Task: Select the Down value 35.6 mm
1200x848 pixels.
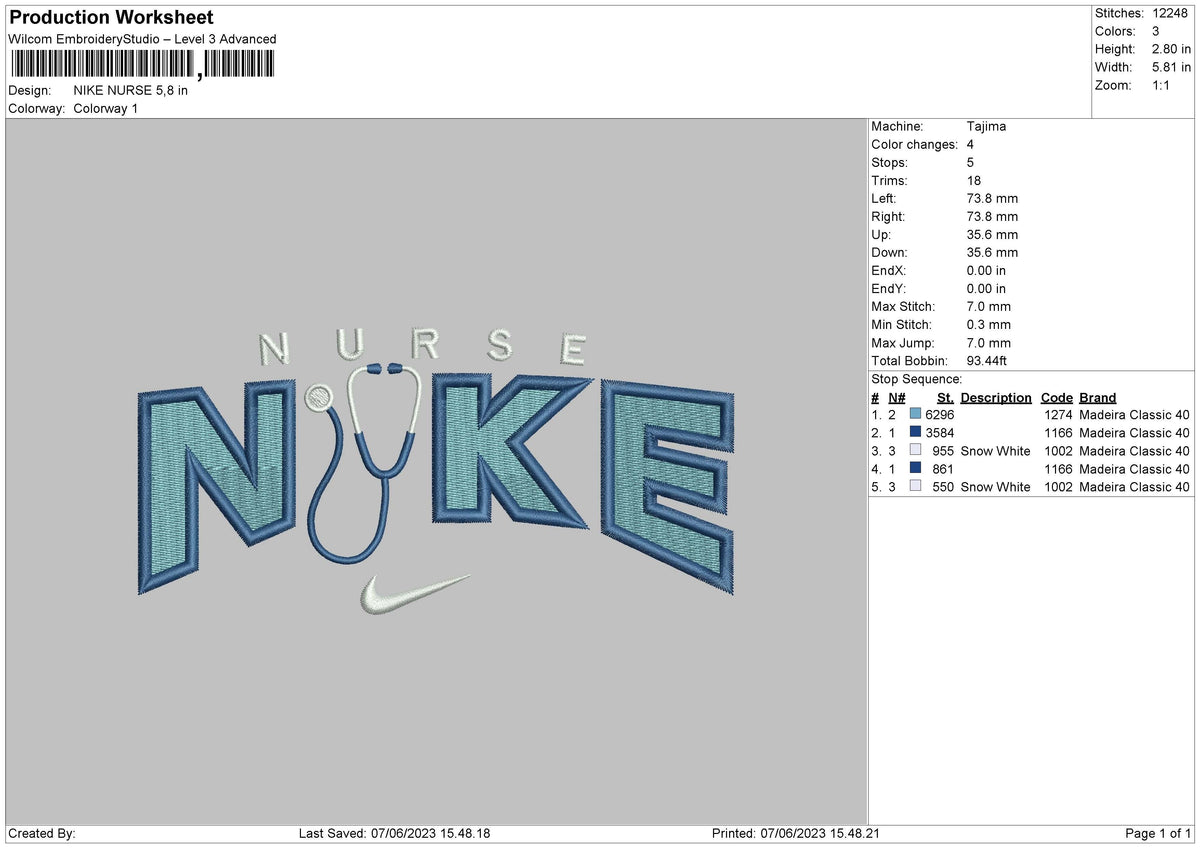Action: pos(993,252)
